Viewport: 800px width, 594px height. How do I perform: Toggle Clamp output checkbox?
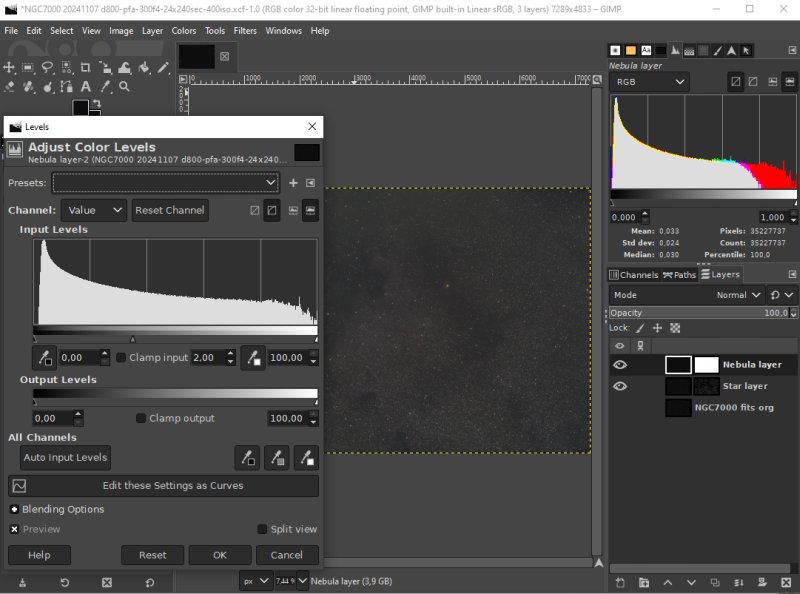pyautogui.click(x=141, y=418)
